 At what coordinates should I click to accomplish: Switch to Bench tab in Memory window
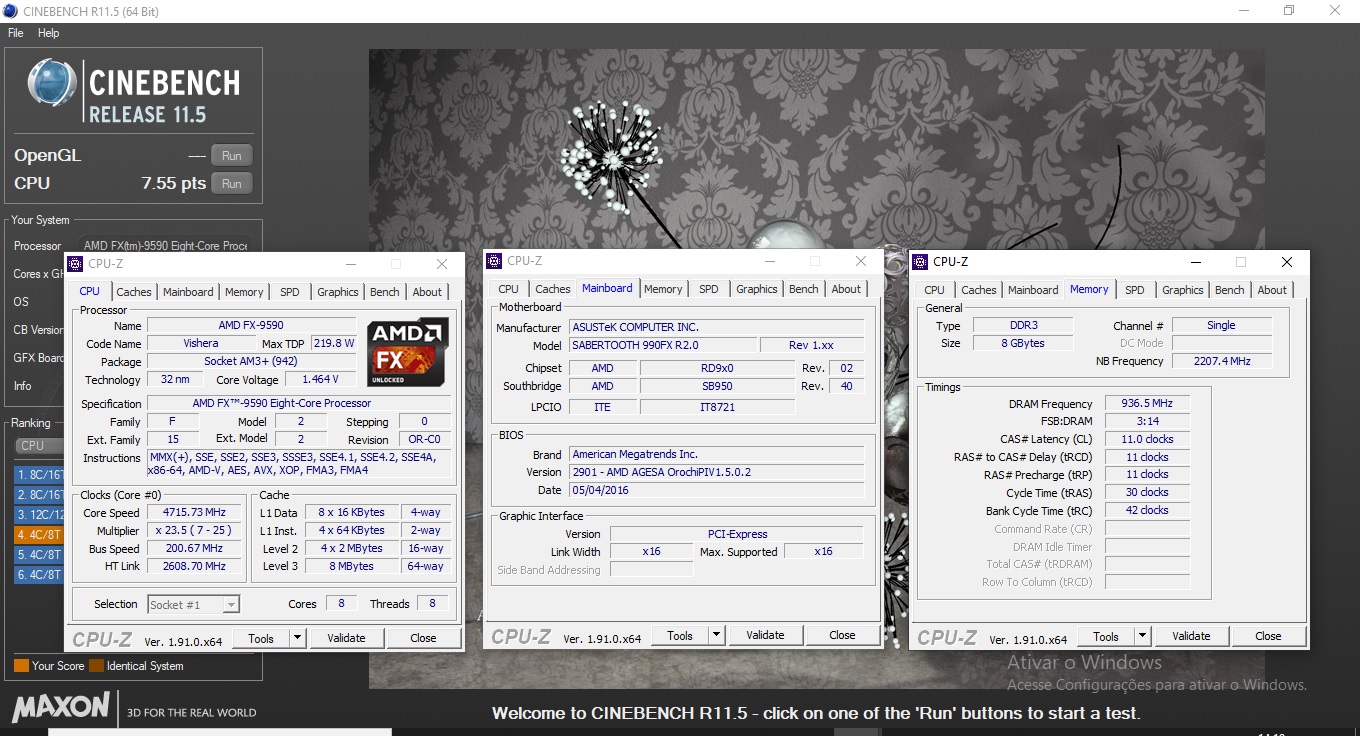1230,290
